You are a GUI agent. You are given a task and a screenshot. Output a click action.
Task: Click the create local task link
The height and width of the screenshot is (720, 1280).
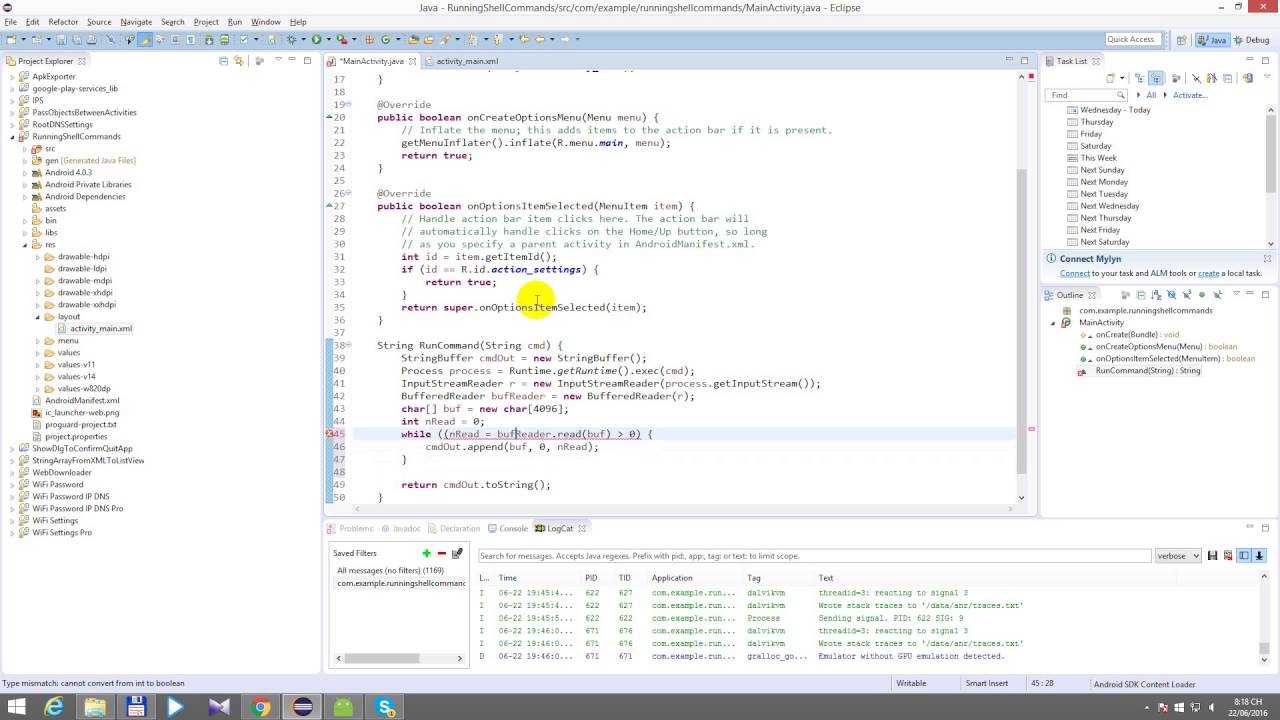[1209, 273]
